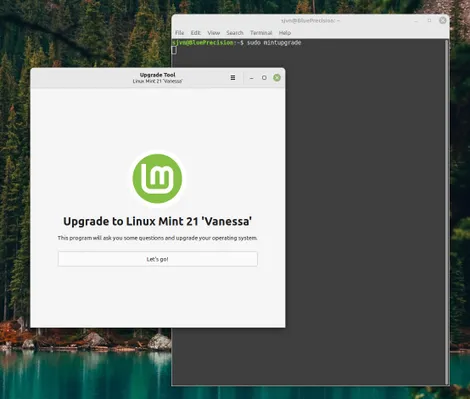
Task: Click the "This program will ask you" description text
Action: [x=157, y=238]
